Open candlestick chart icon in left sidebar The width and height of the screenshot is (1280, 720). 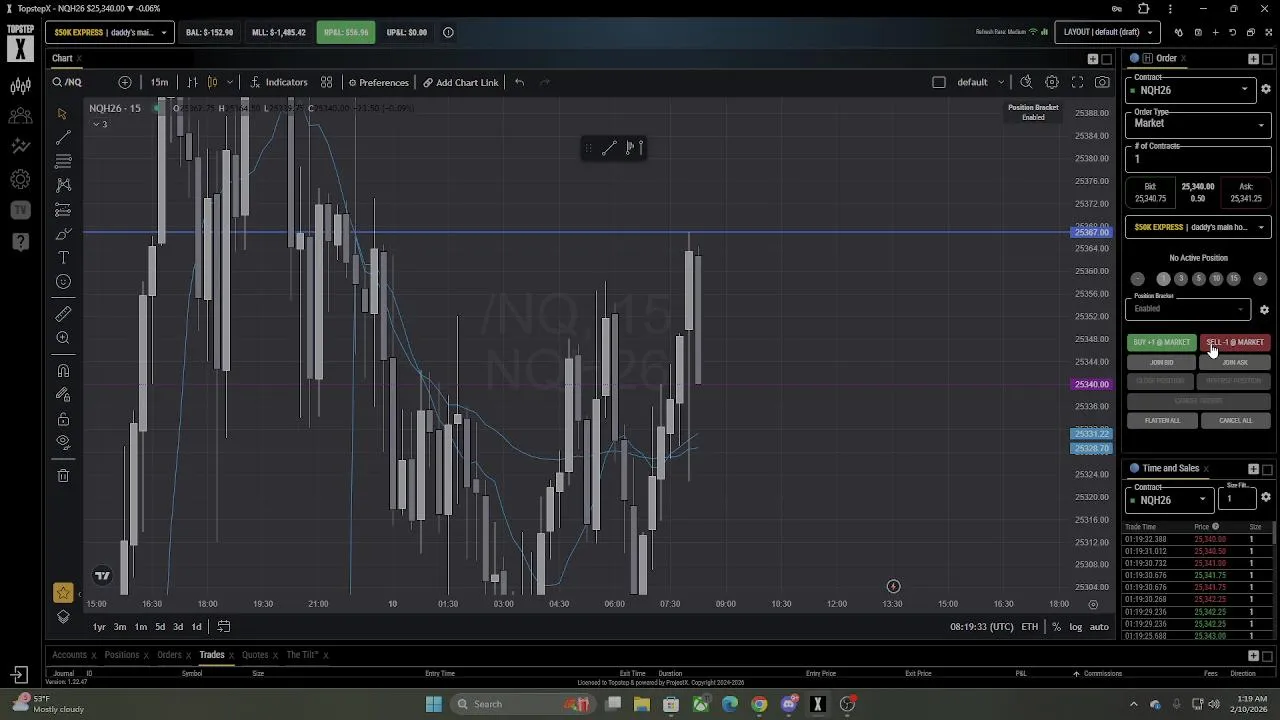pos(20,86)
